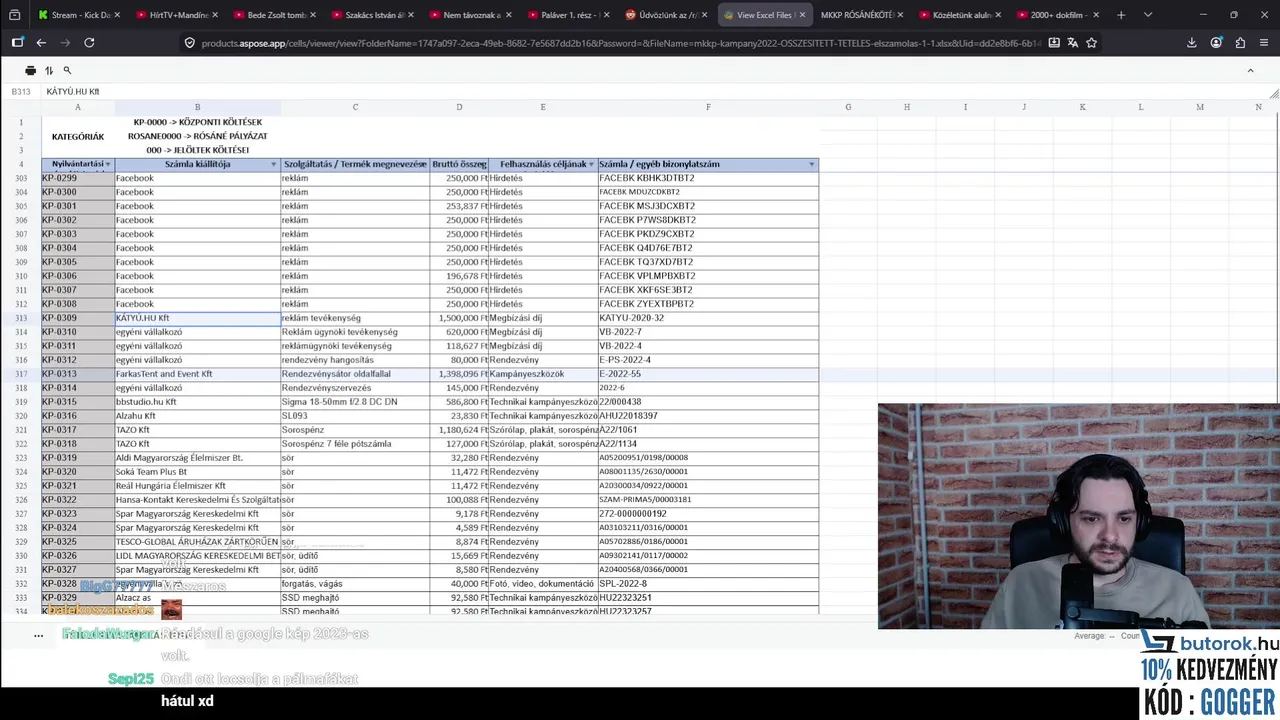The image size is (1280, 720).
Task: Open the list all tabs dropdown chevron
Action: point(1147,15)
